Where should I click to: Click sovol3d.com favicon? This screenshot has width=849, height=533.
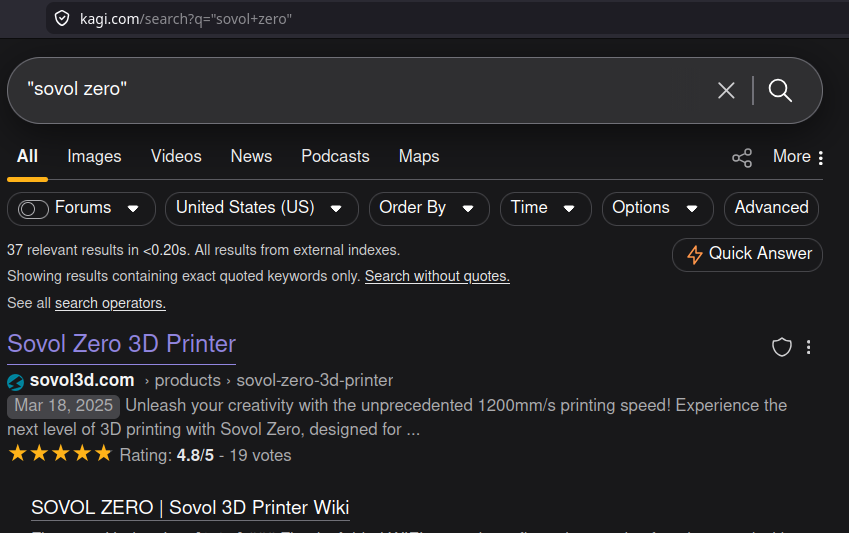pos(16,382)
